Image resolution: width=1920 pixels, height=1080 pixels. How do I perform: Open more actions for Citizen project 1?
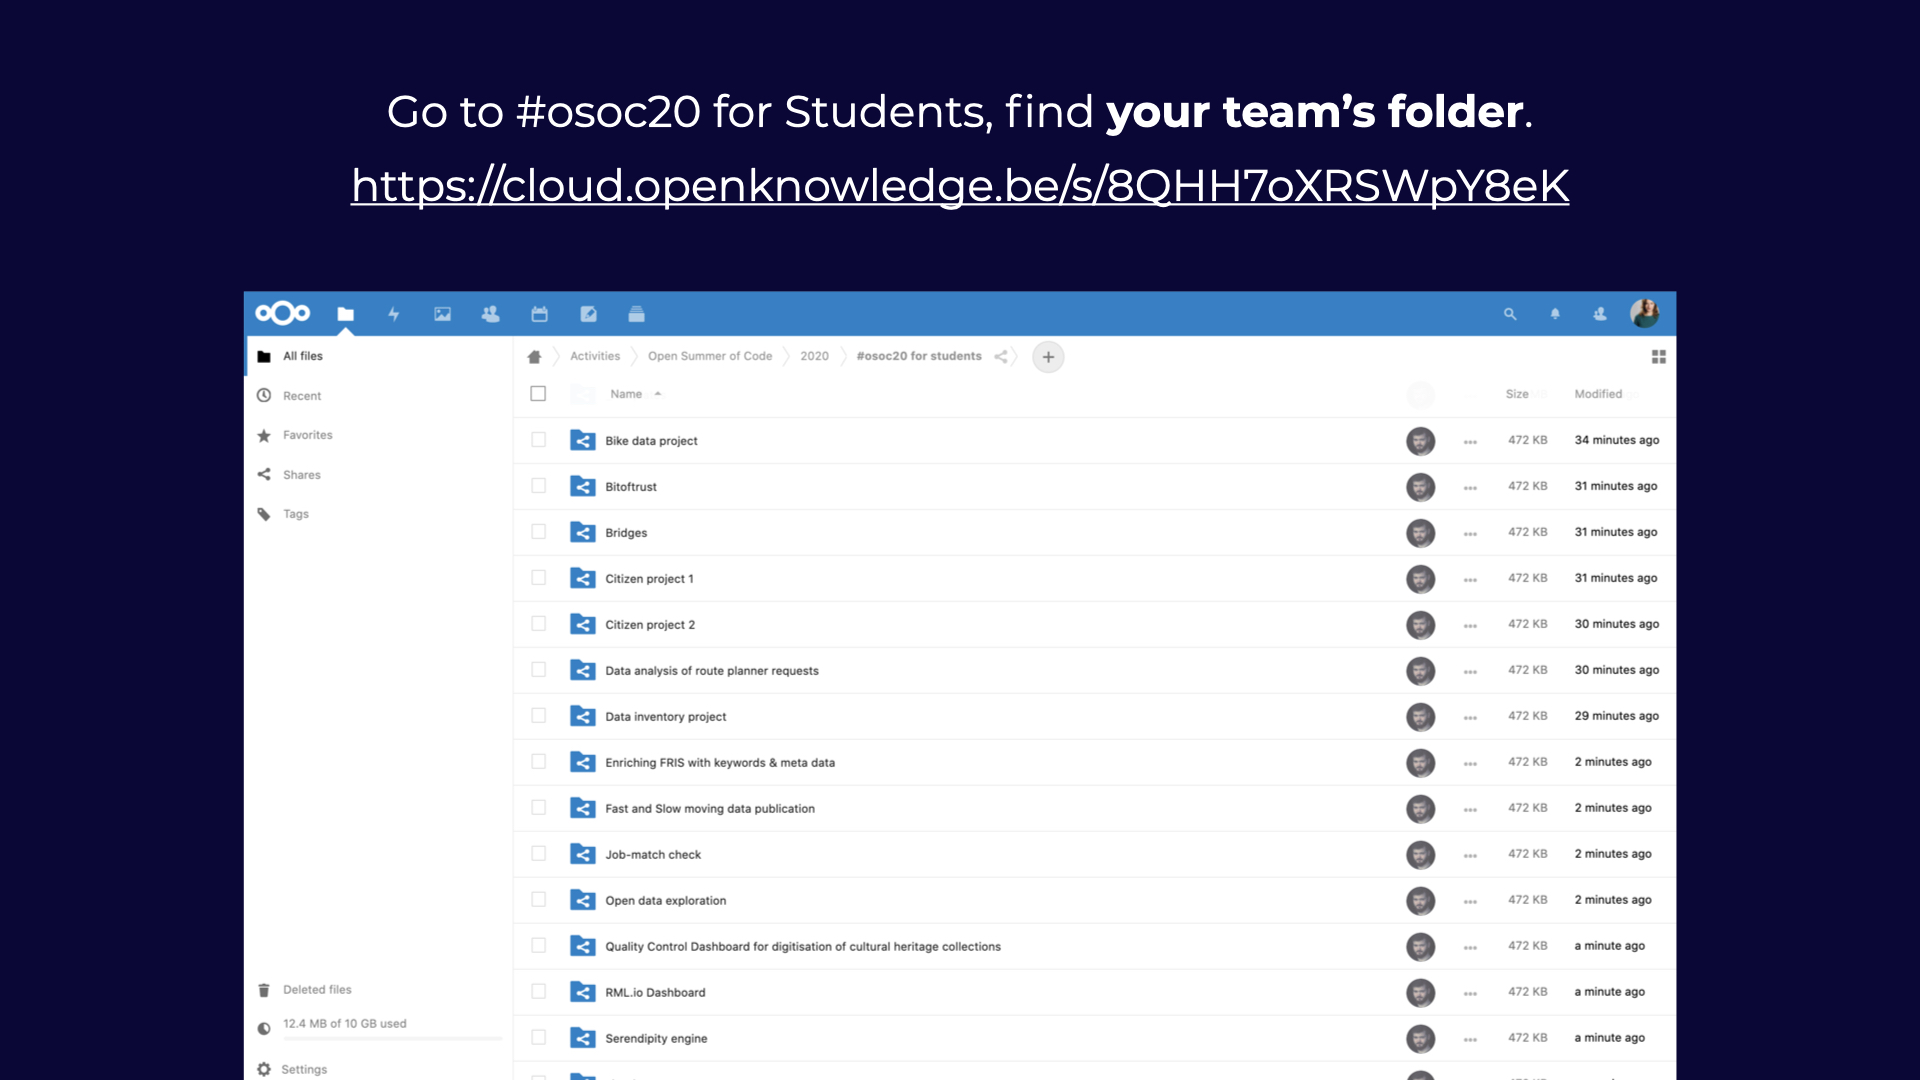[x=1470, y=579]
